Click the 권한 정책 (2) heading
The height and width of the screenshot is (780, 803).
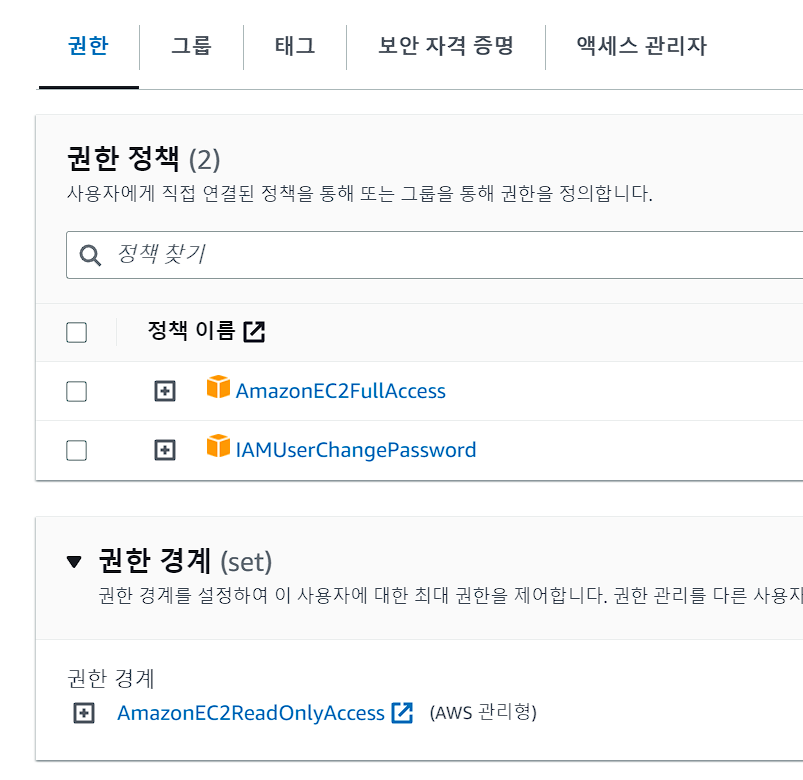pos(144,159)
